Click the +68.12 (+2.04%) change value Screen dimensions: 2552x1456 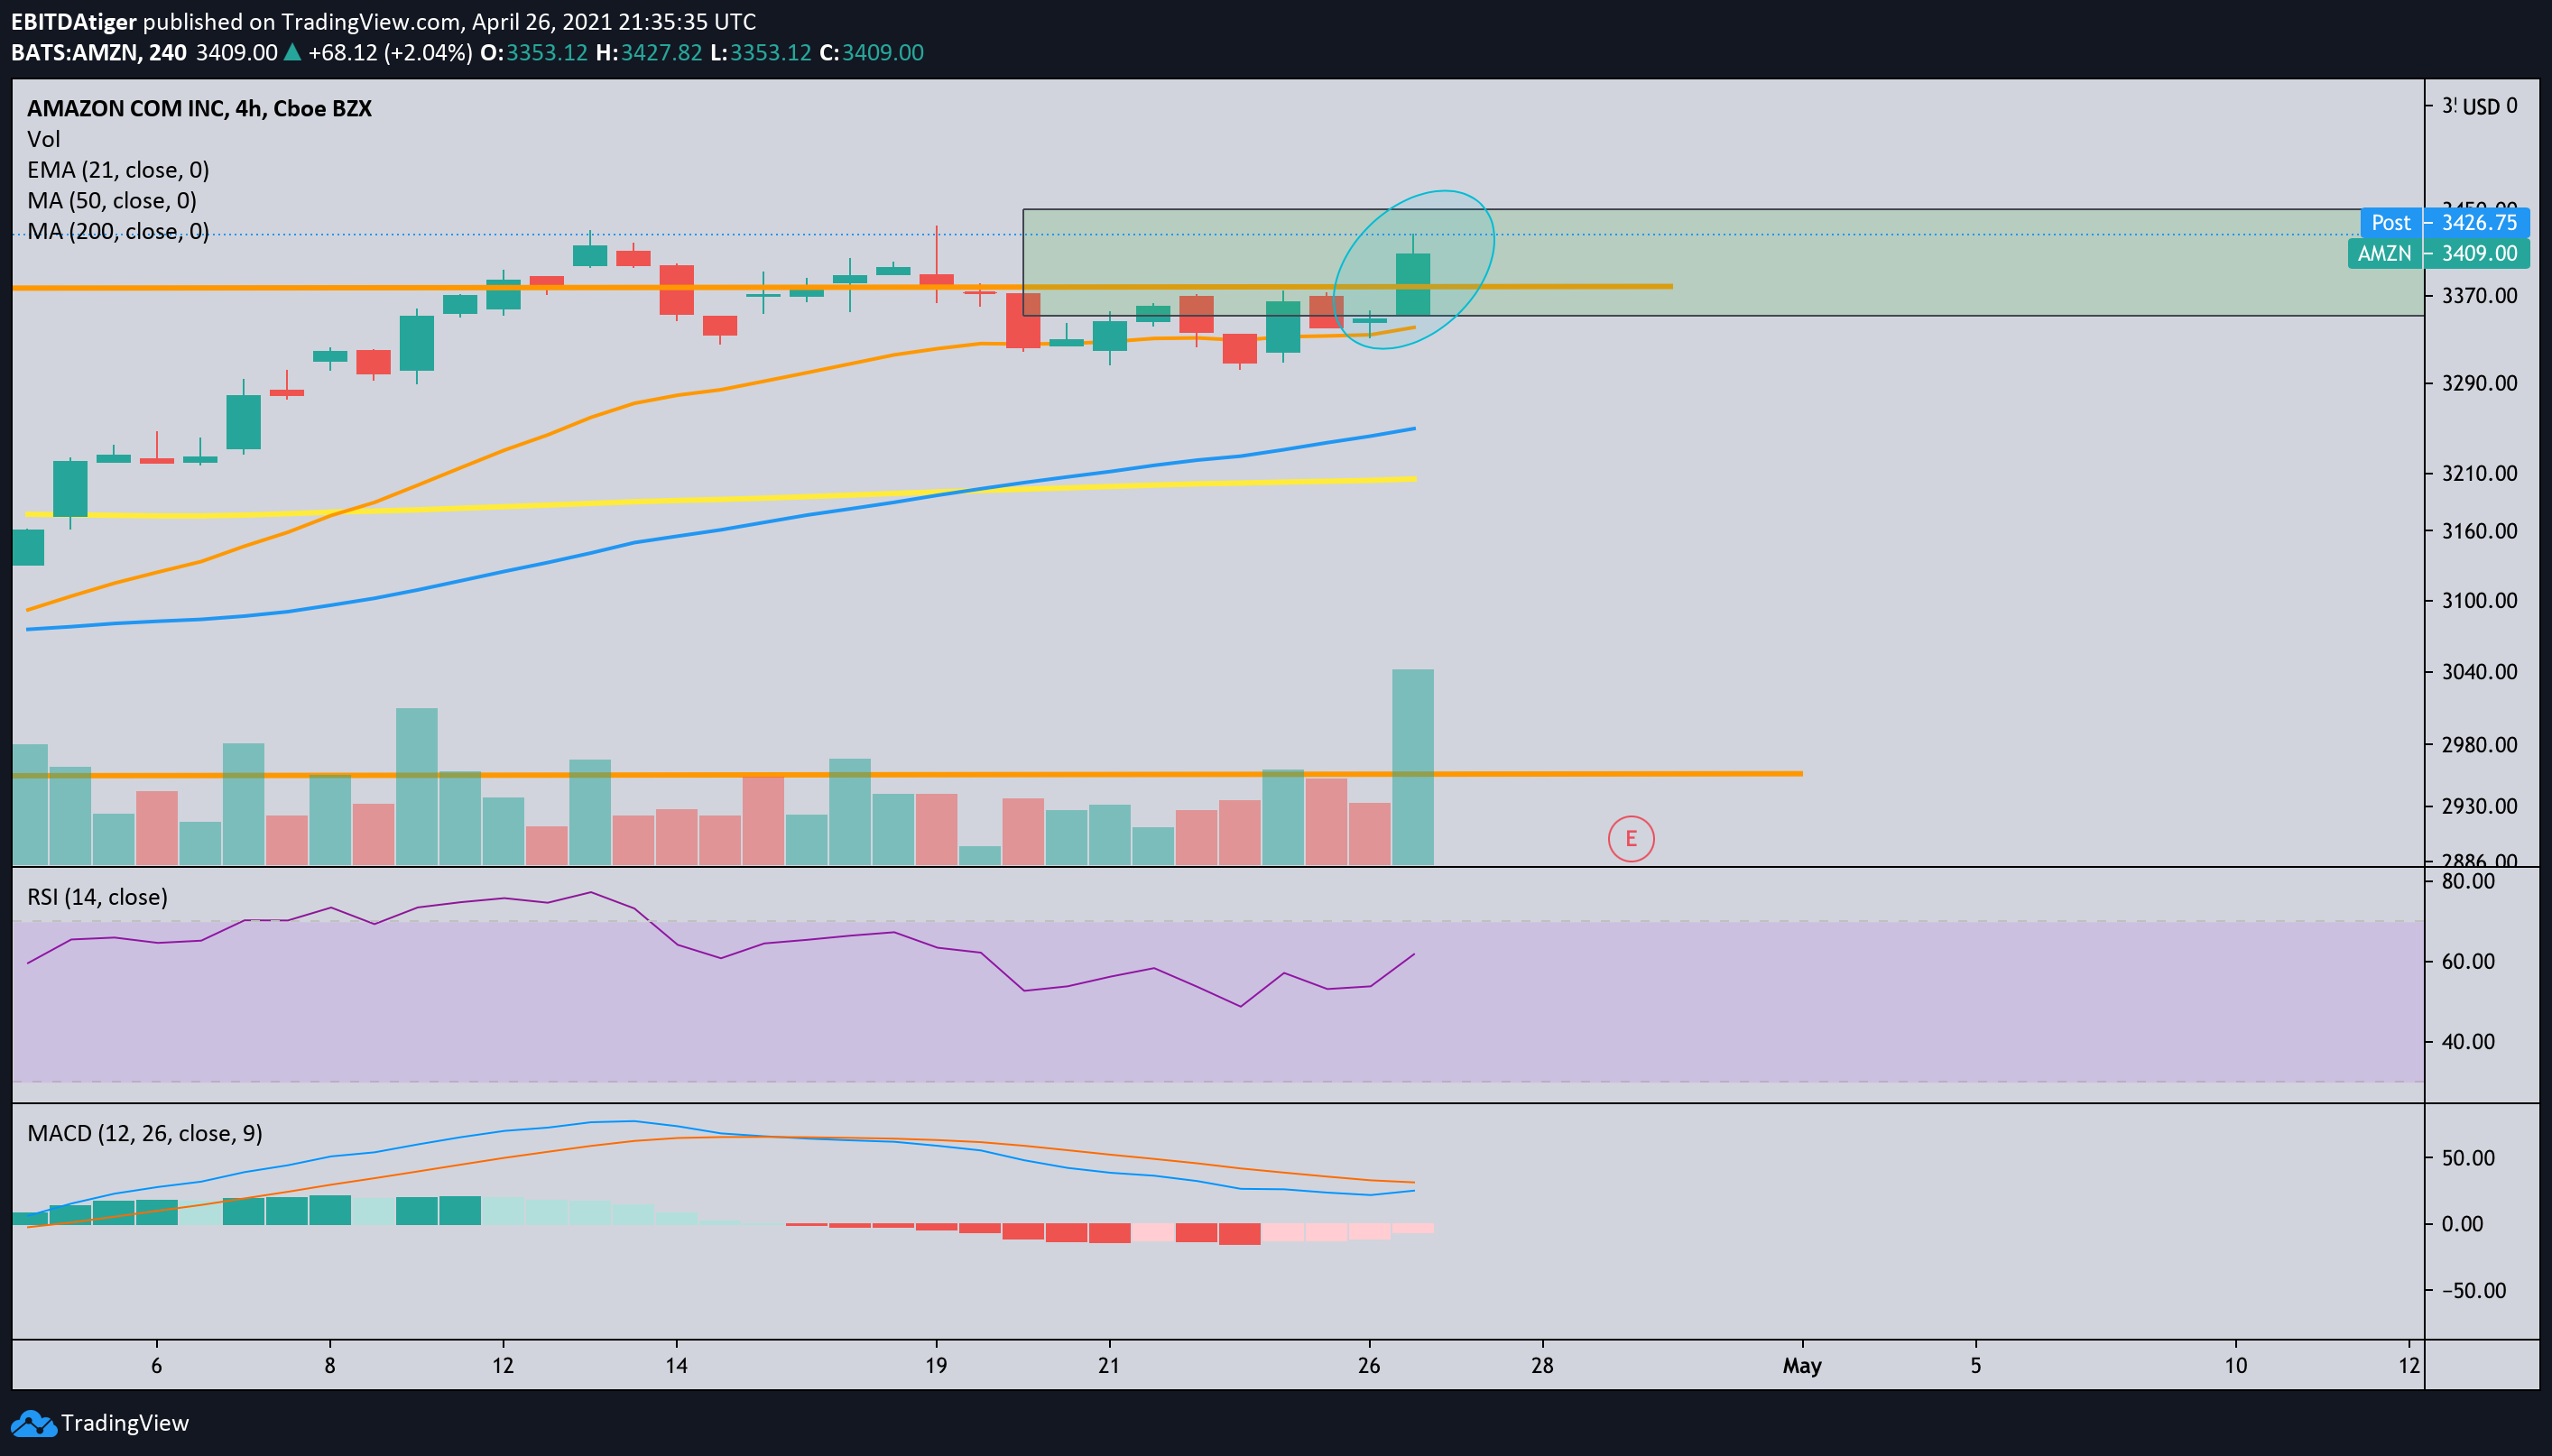390,52
